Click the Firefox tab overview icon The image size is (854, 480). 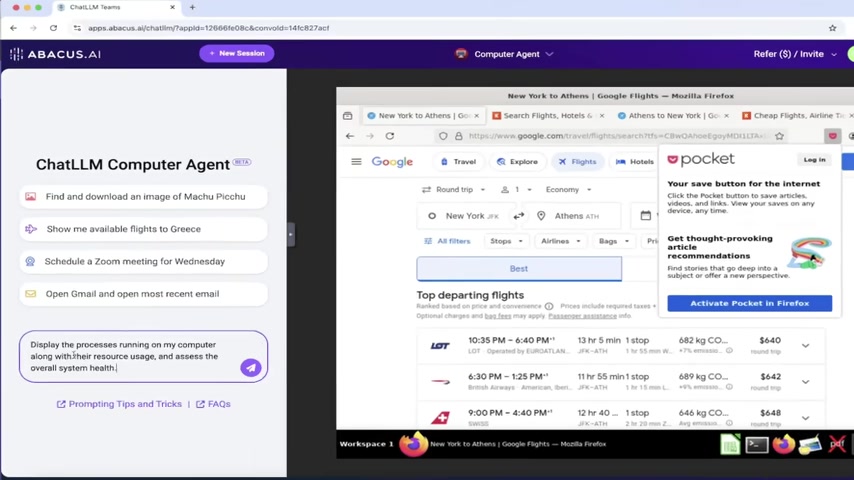[x=347, y=116]
